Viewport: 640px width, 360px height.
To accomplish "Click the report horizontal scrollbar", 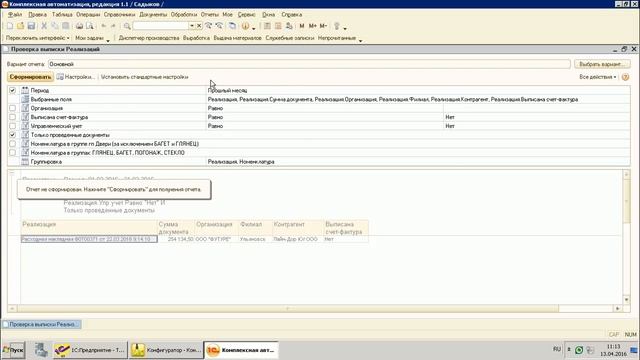I will pos(314,309).
